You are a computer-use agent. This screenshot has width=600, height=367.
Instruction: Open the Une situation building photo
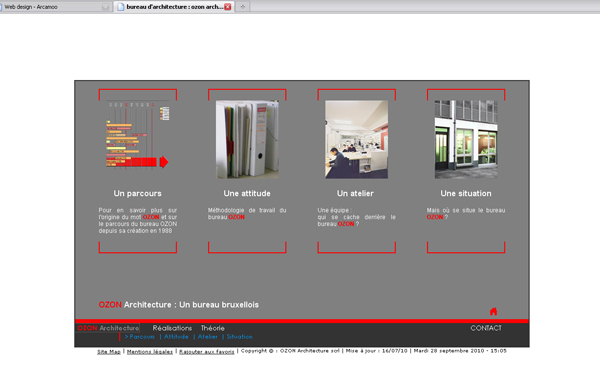coord(466,139)
